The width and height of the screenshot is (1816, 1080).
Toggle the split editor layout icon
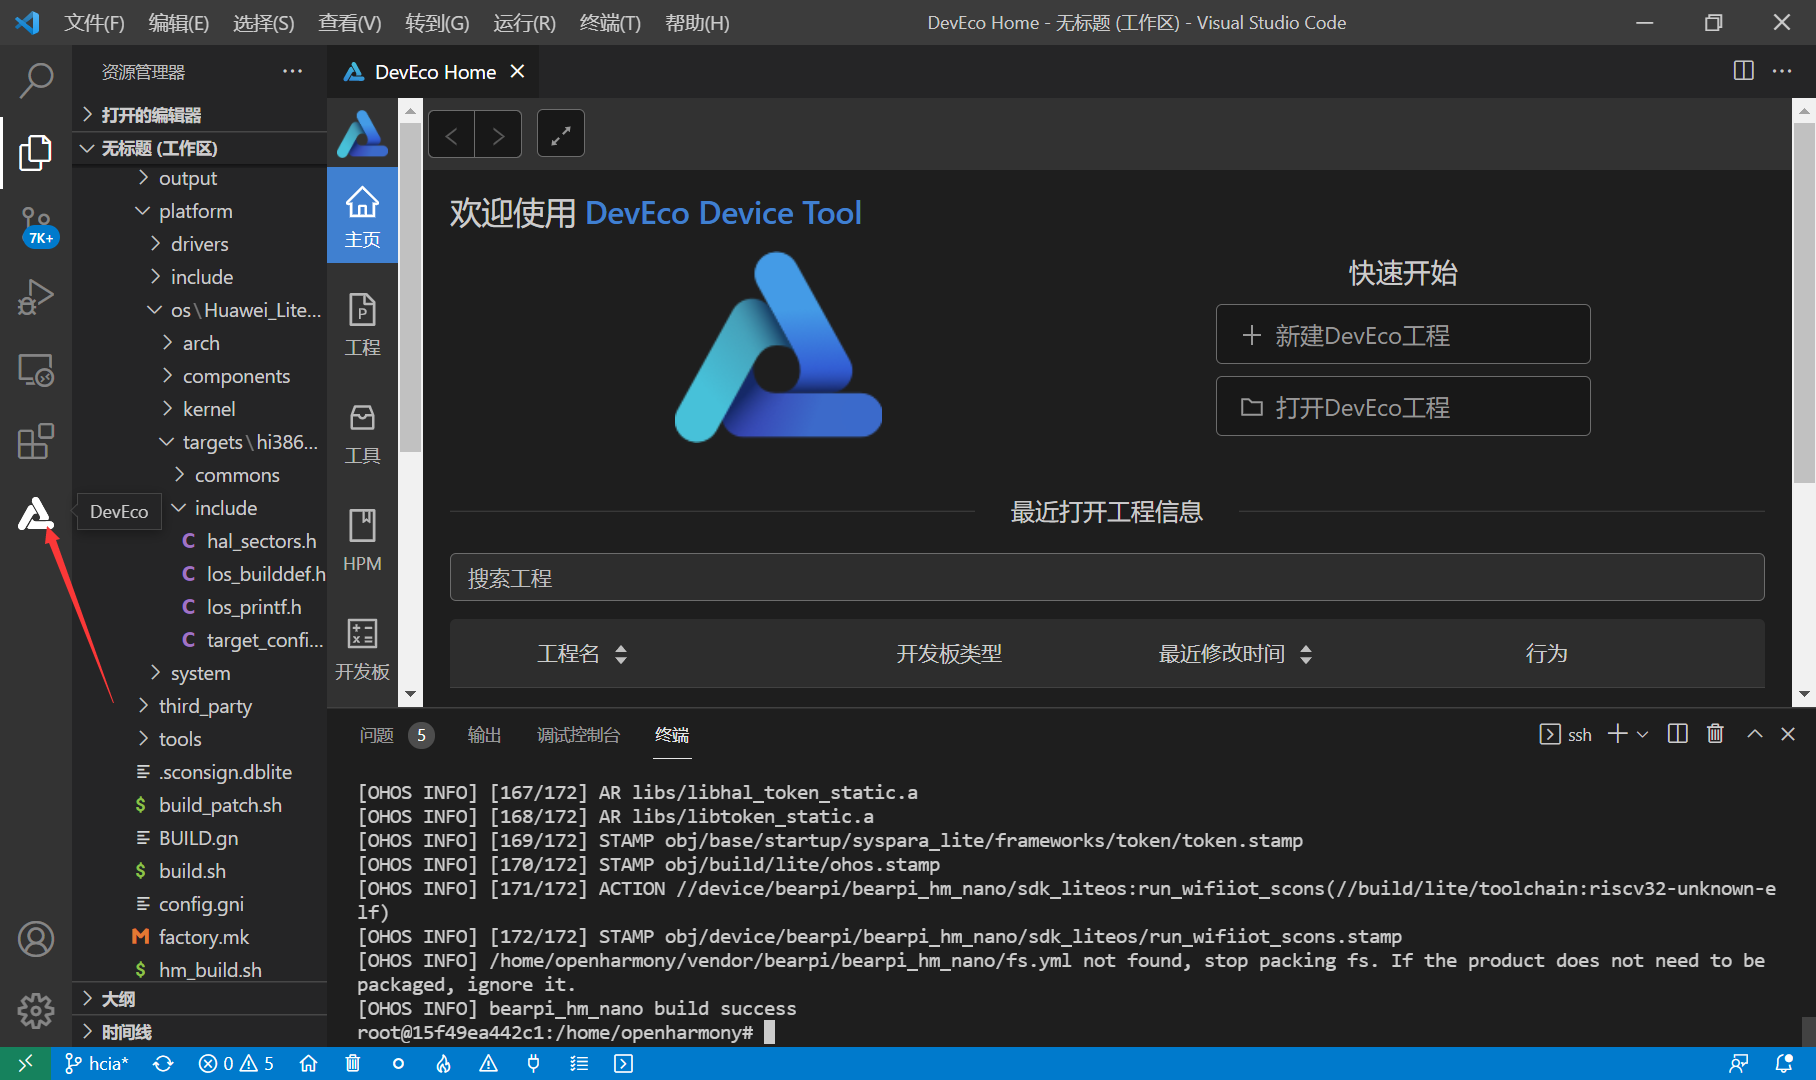tap(1742, 71)
